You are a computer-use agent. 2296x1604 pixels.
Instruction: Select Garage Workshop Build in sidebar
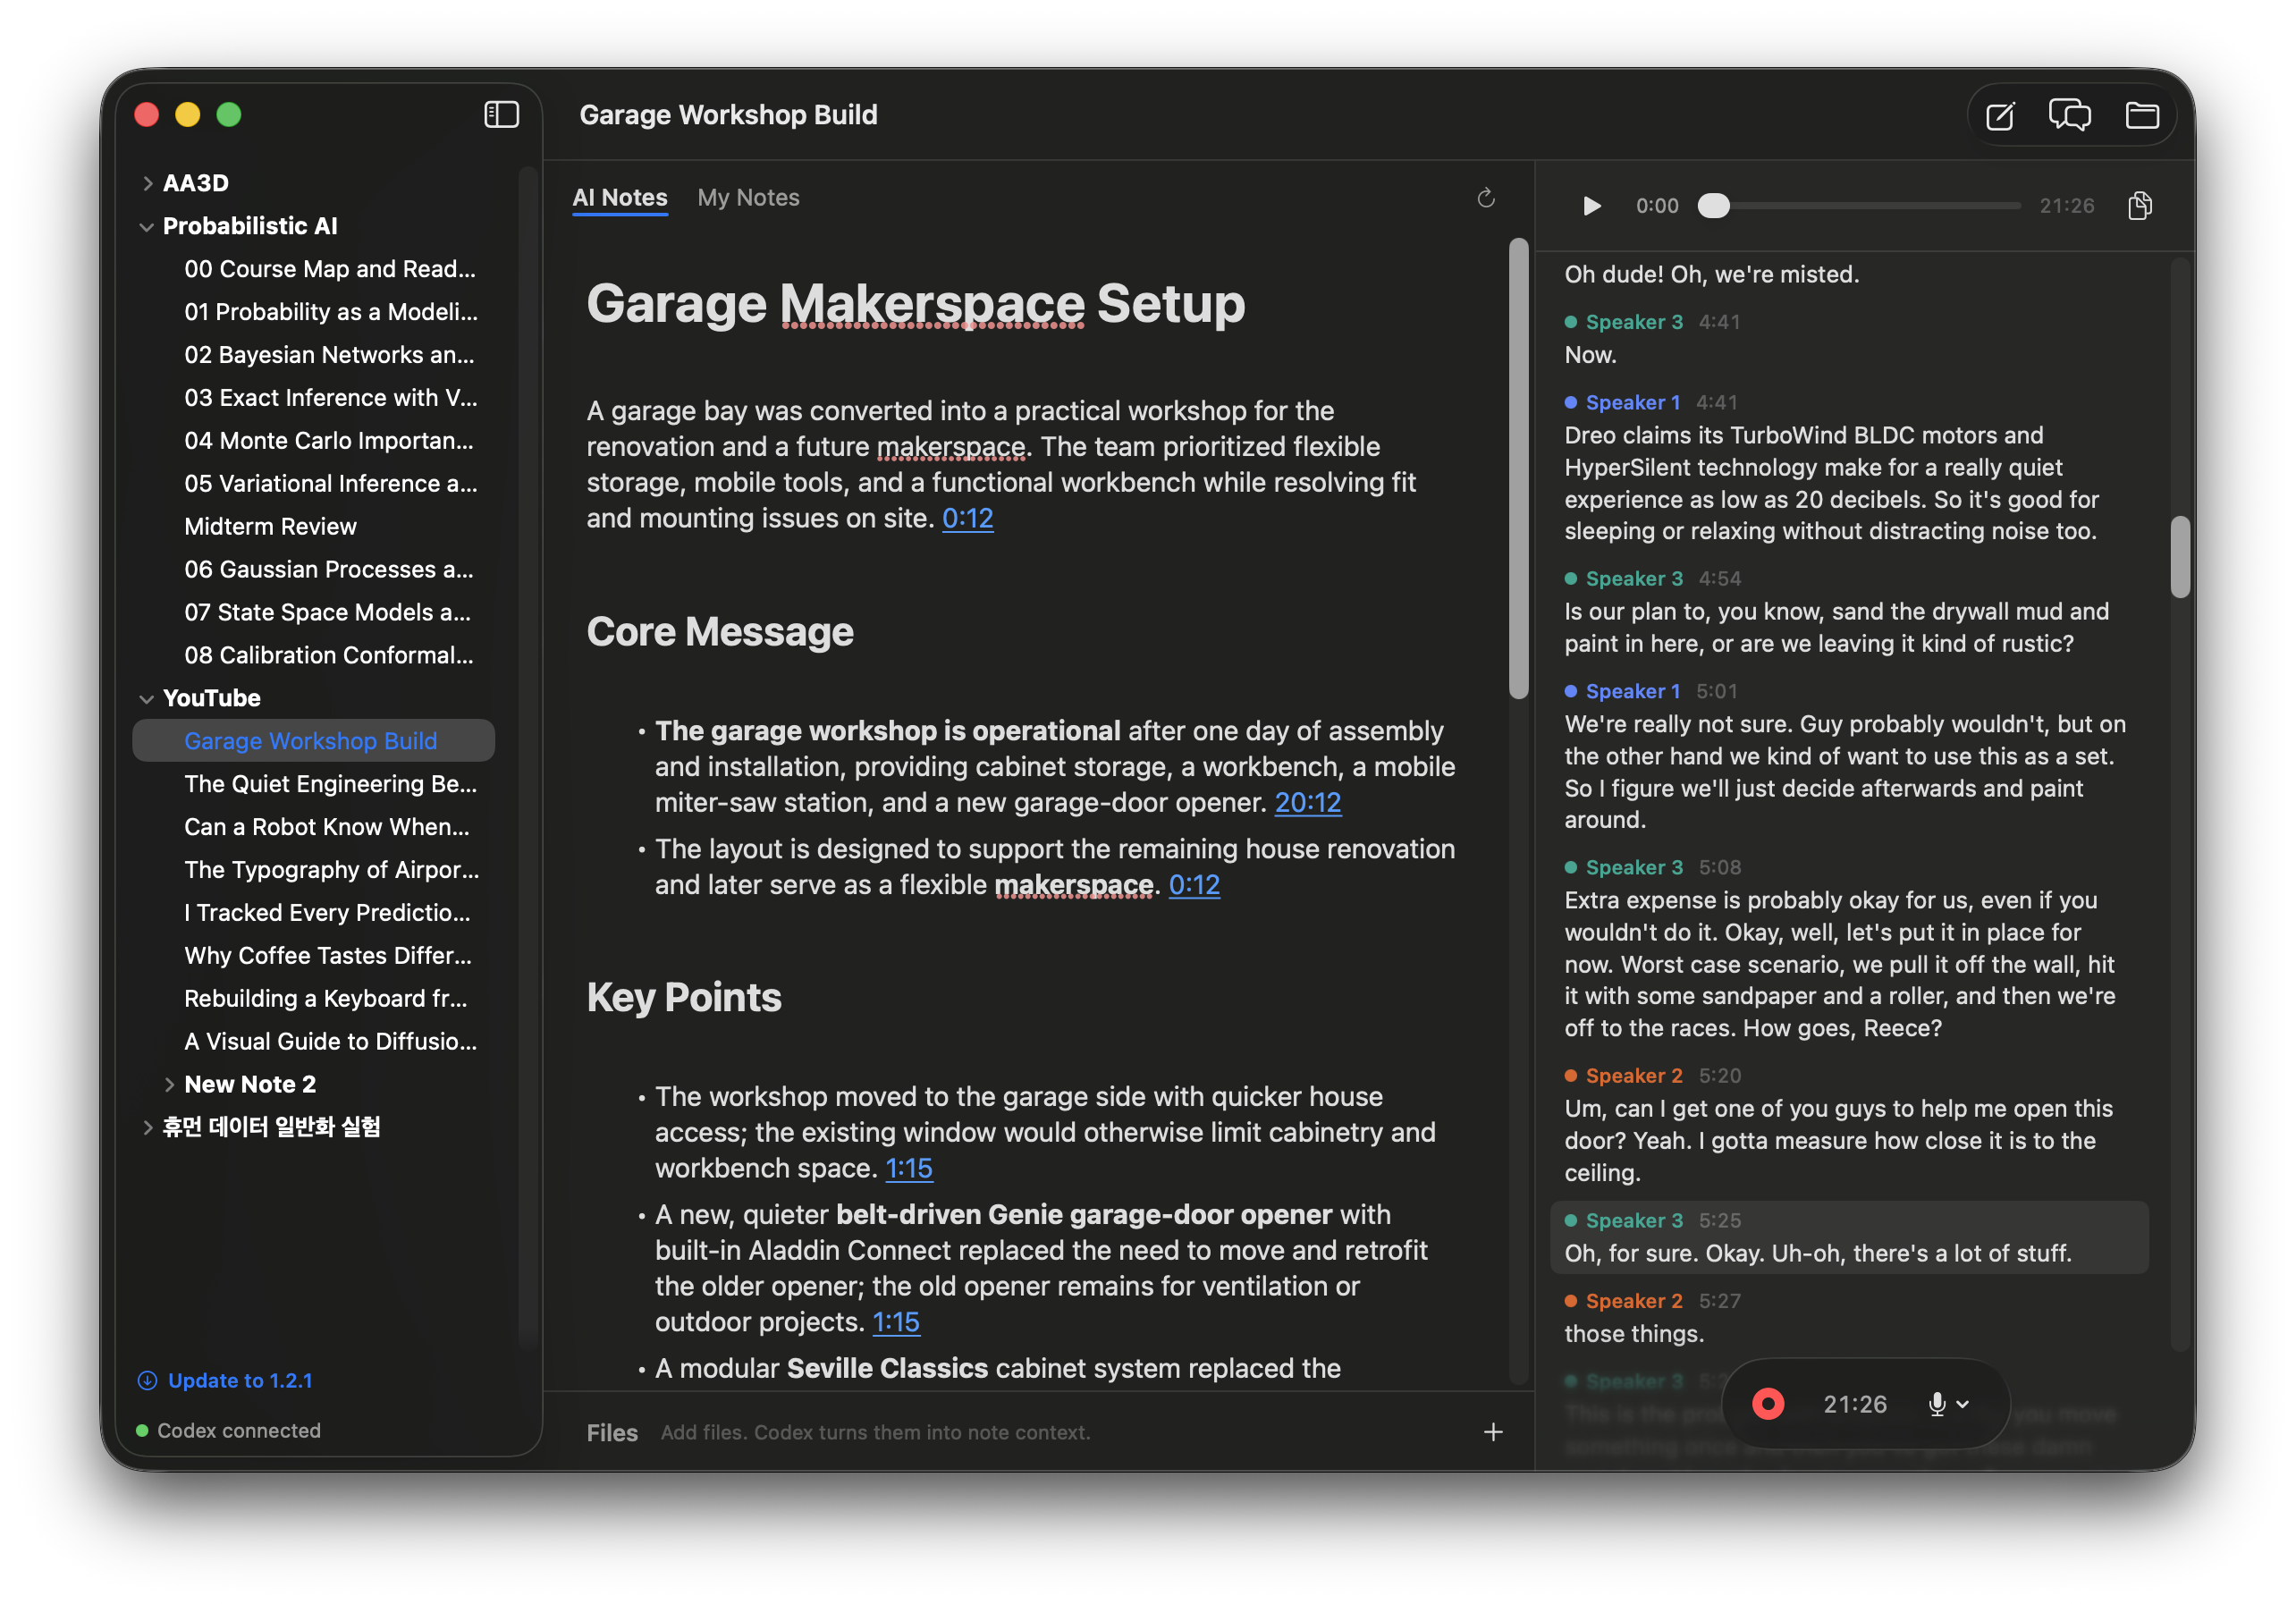313,741
